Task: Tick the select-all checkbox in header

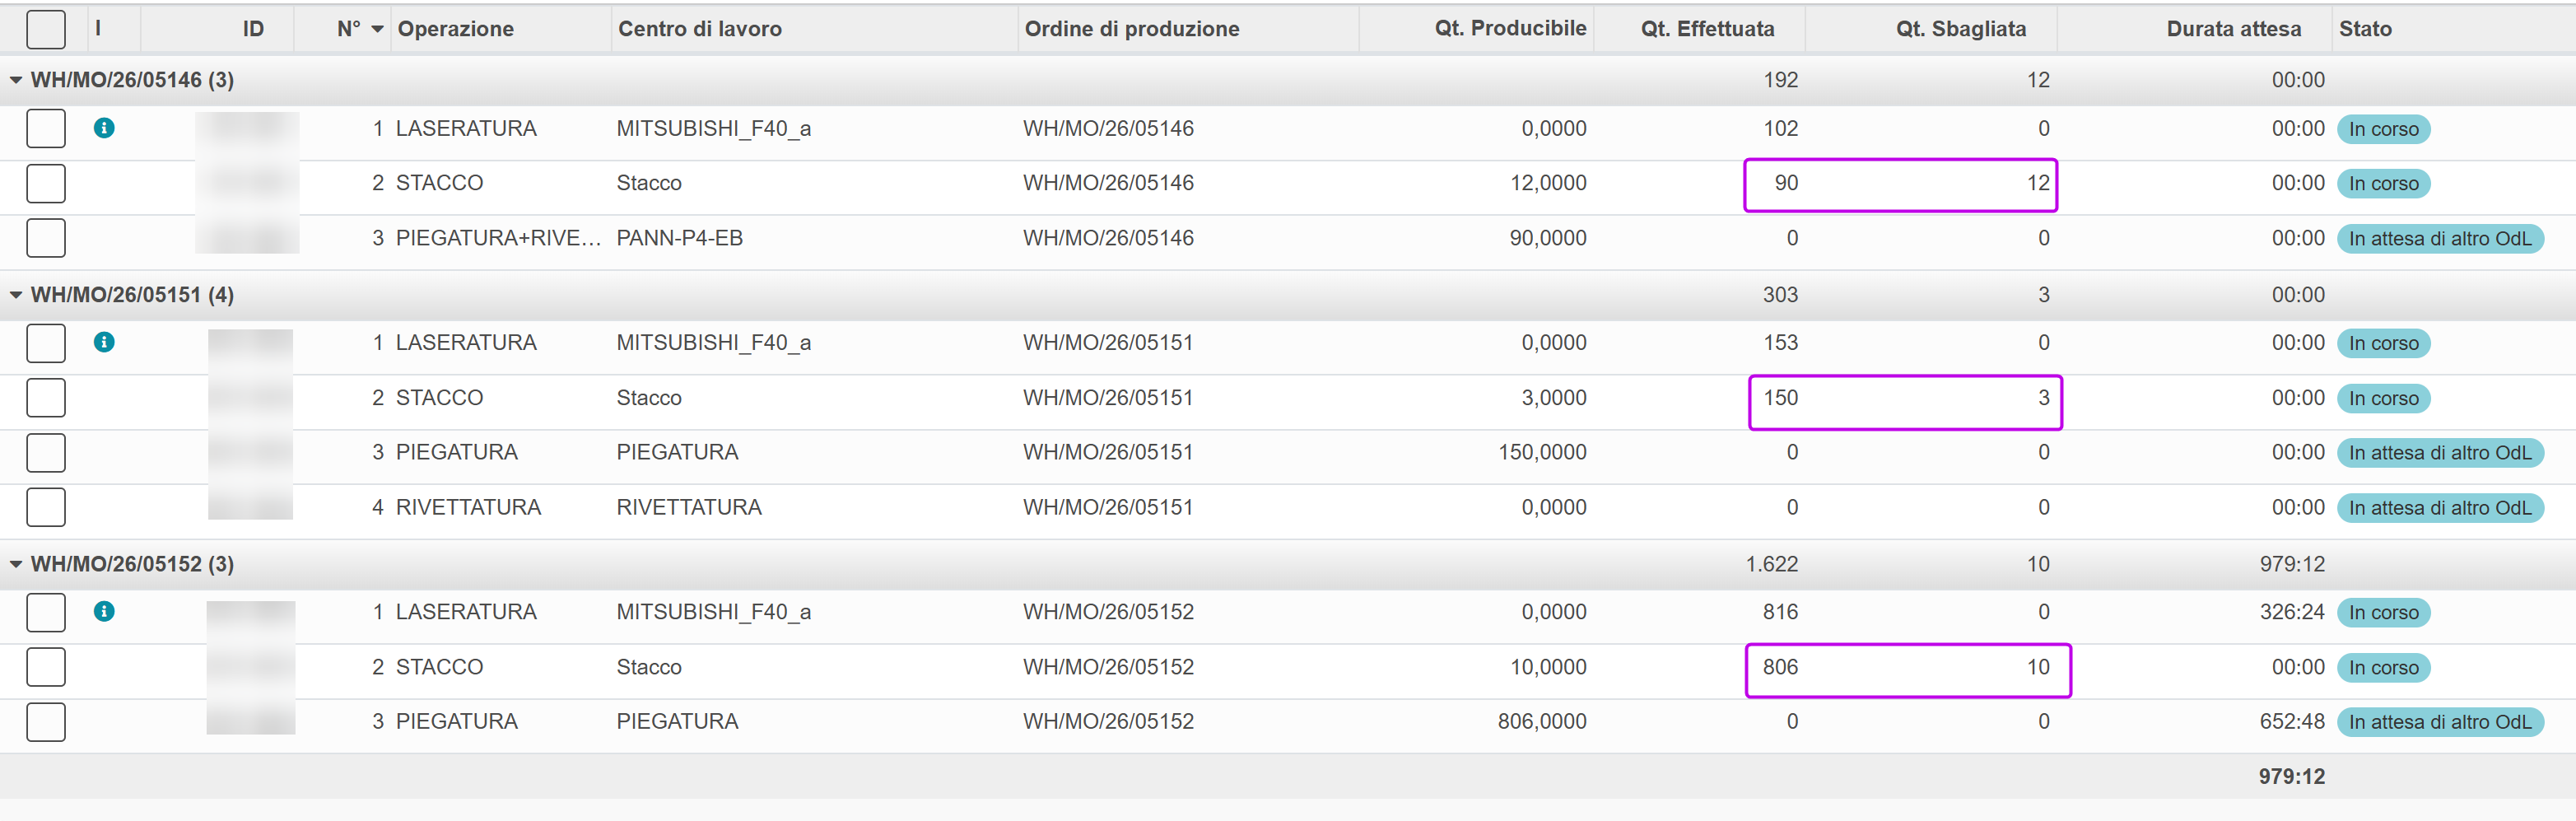Action: (46, 29)
